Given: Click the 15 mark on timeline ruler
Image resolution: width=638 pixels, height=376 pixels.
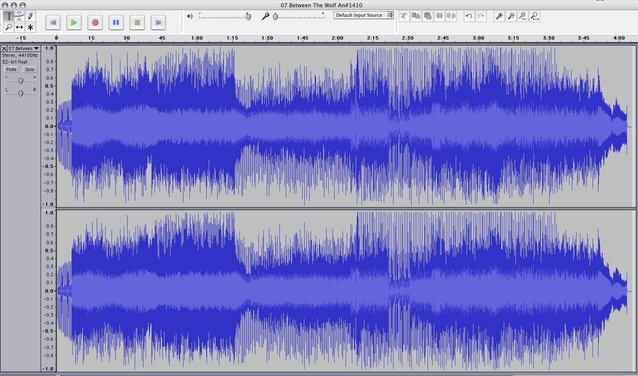Looking at the screenshot, I should click(92, 38).
